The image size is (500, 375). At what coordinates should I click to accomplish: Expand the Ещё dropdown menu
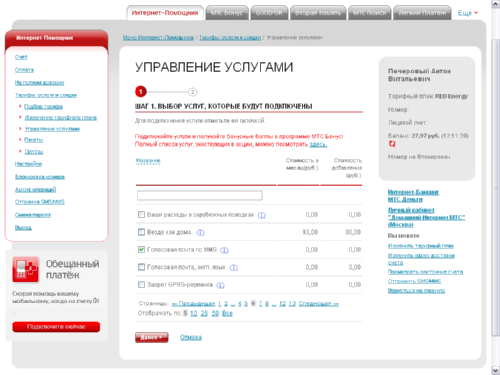(468, 13)
